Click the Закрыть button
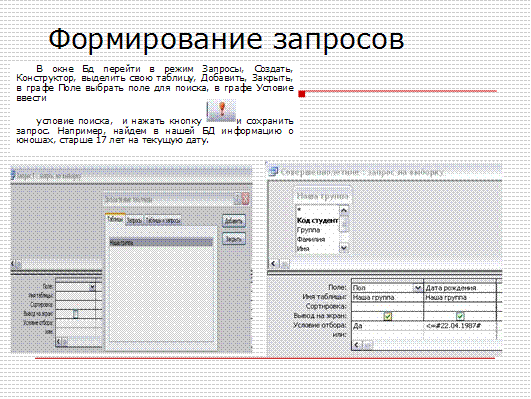 click(234, 239)
